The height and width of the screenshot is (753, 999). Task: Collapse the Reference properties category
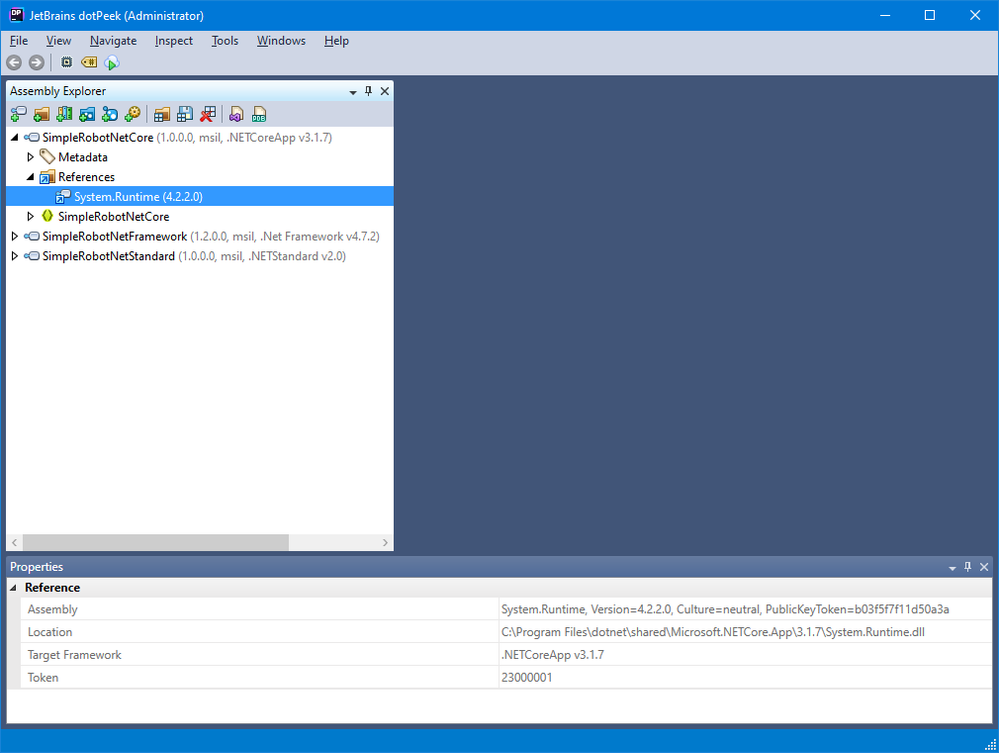click(13, 587)
